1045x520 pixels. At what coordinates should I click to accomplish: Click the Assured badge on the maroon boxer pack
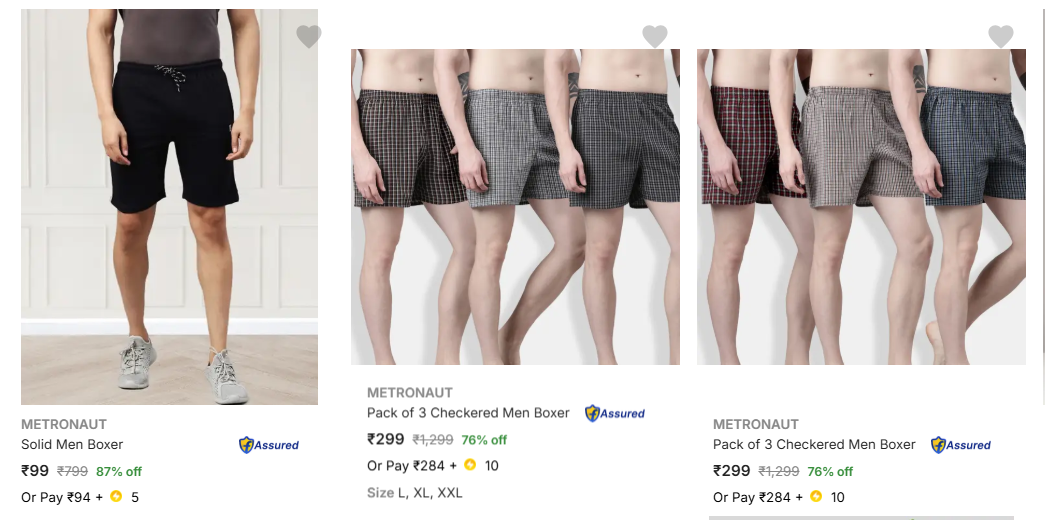point(961,445)
